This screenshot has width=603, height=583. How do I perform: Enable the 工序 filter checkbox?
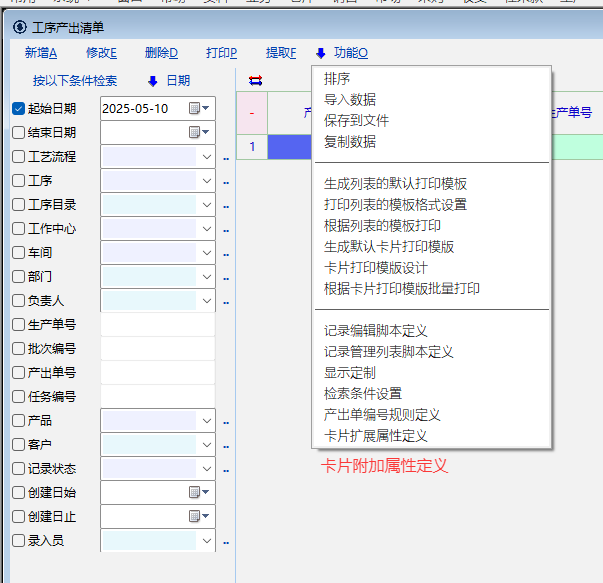pyautogui.click(x=18, y=180)
